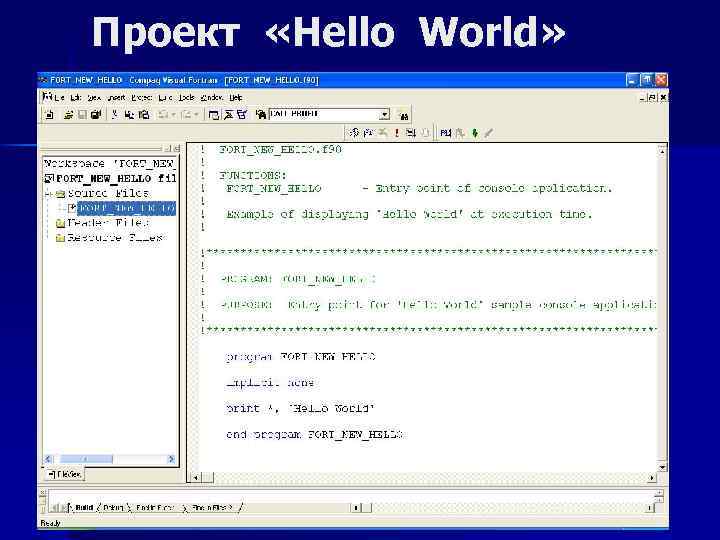Switch to Find in Files 2 tab
Image resolution: width=720 pixels, height=540 pixels.
(212, 507)
